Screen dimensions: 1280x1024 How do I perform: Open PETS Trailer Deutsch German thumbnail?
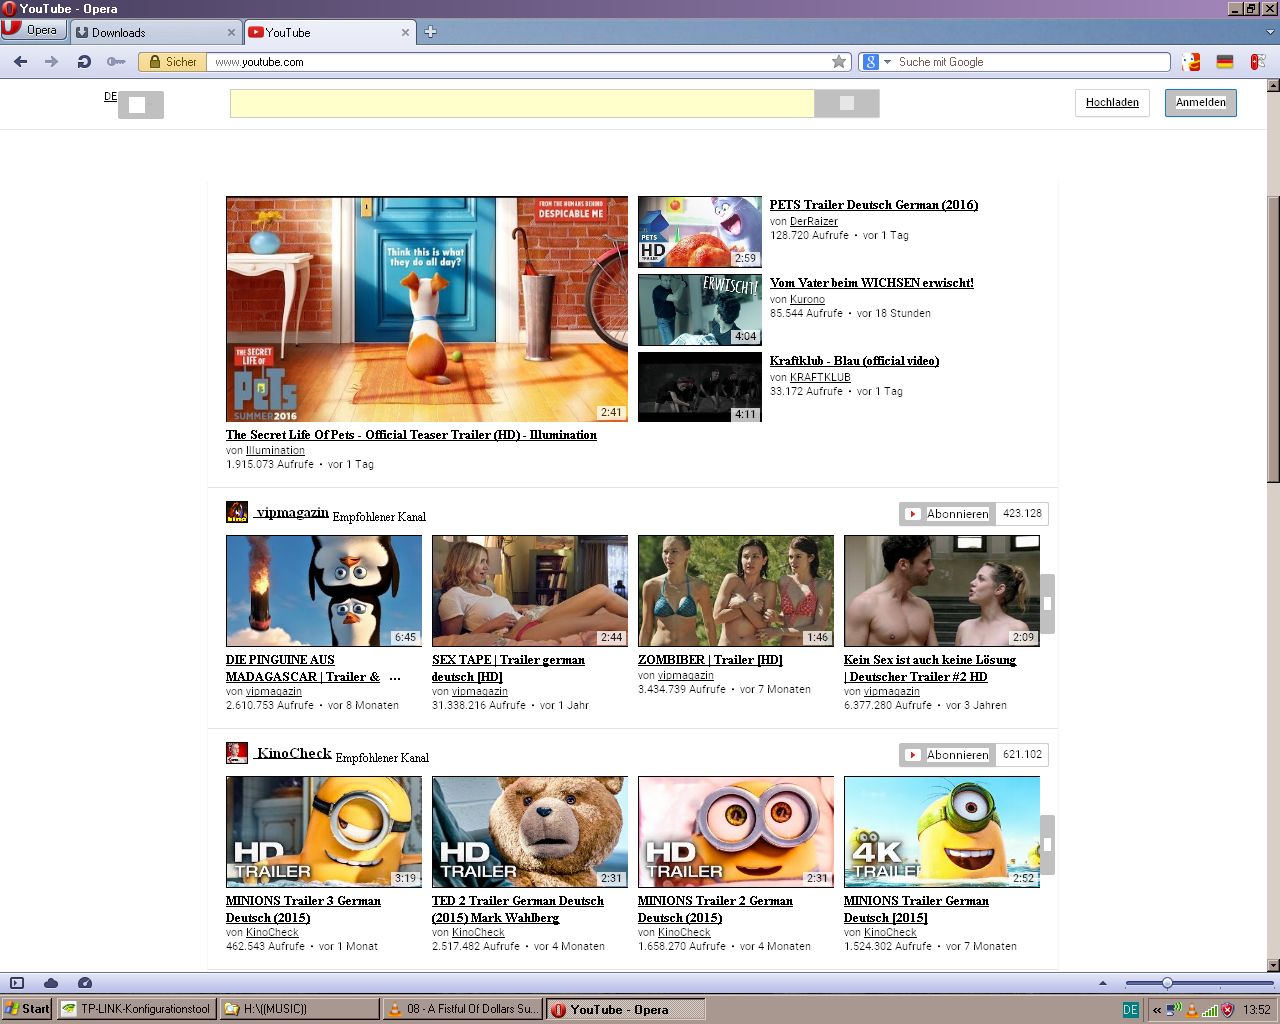point(700,231)
